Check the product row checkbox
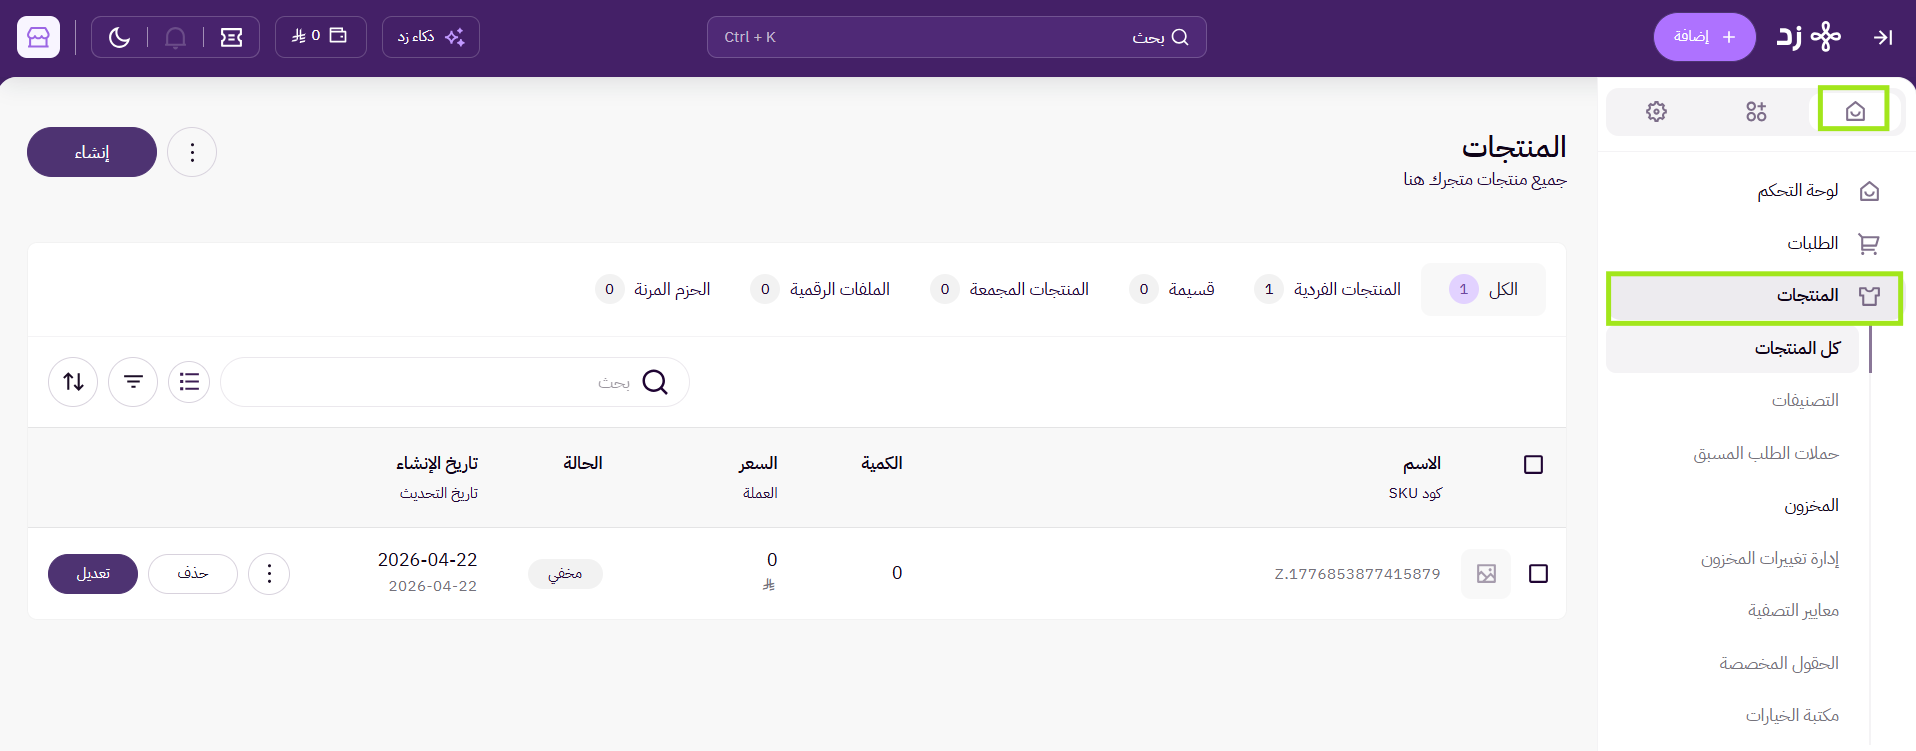The width and height of the screenshot is (1916, 751). click(x=1538, y=574)
